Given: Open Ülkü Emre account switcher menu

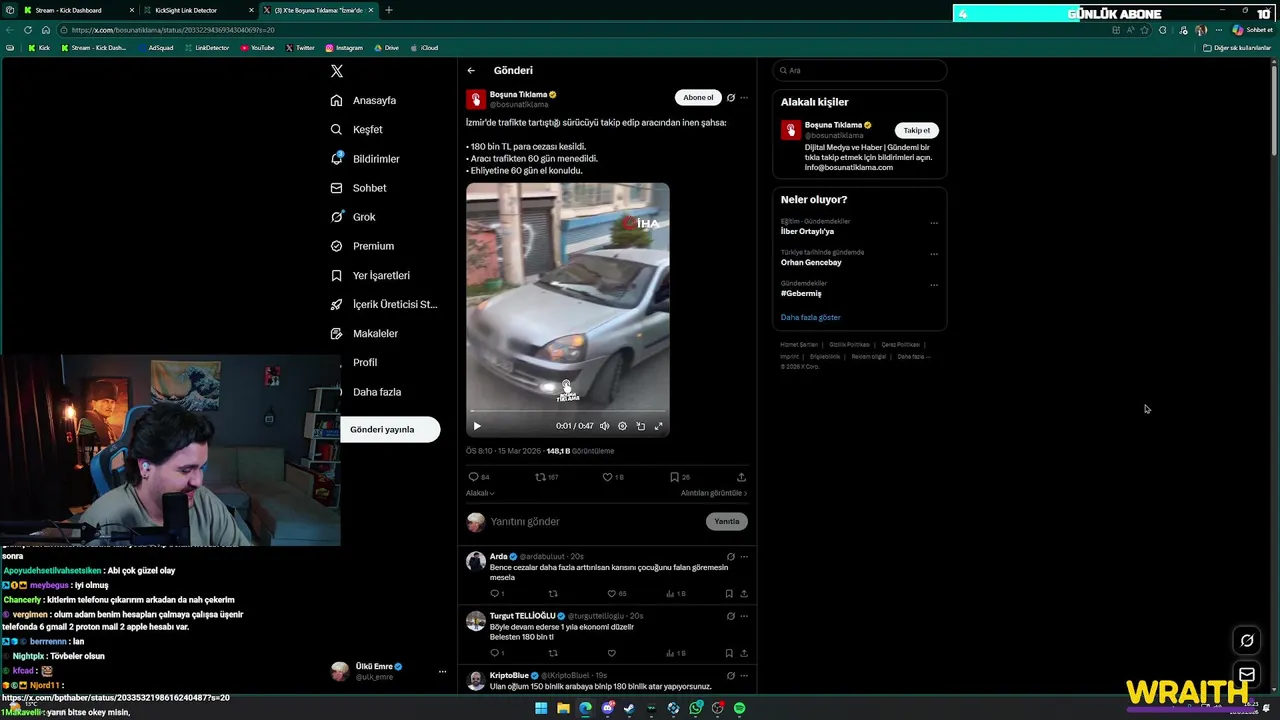Looking at the screenshot, I should 390,671.
